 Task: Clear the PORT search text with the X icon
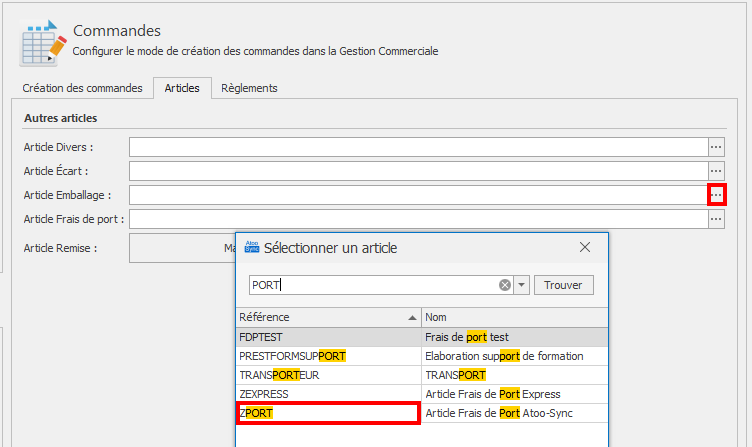[505, 285]
